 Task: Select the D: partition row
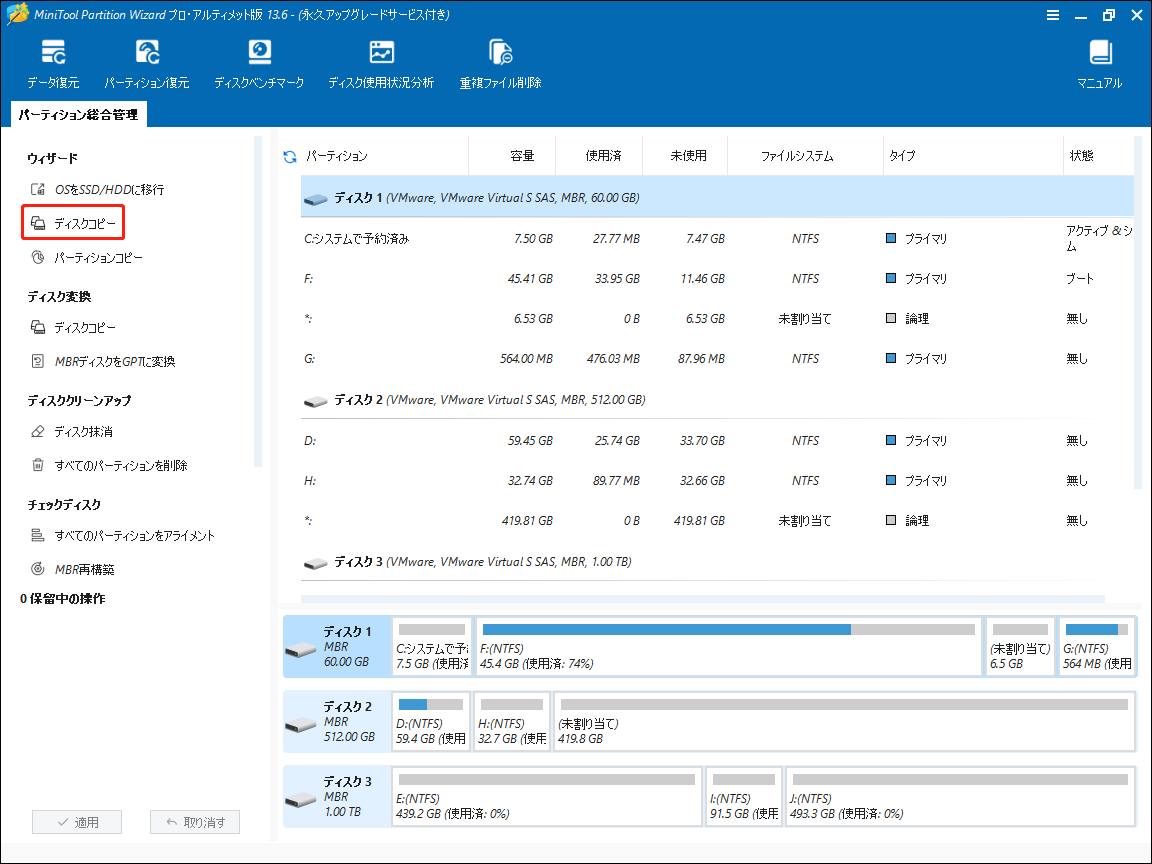pyautogui.click(x=717, y=441)
